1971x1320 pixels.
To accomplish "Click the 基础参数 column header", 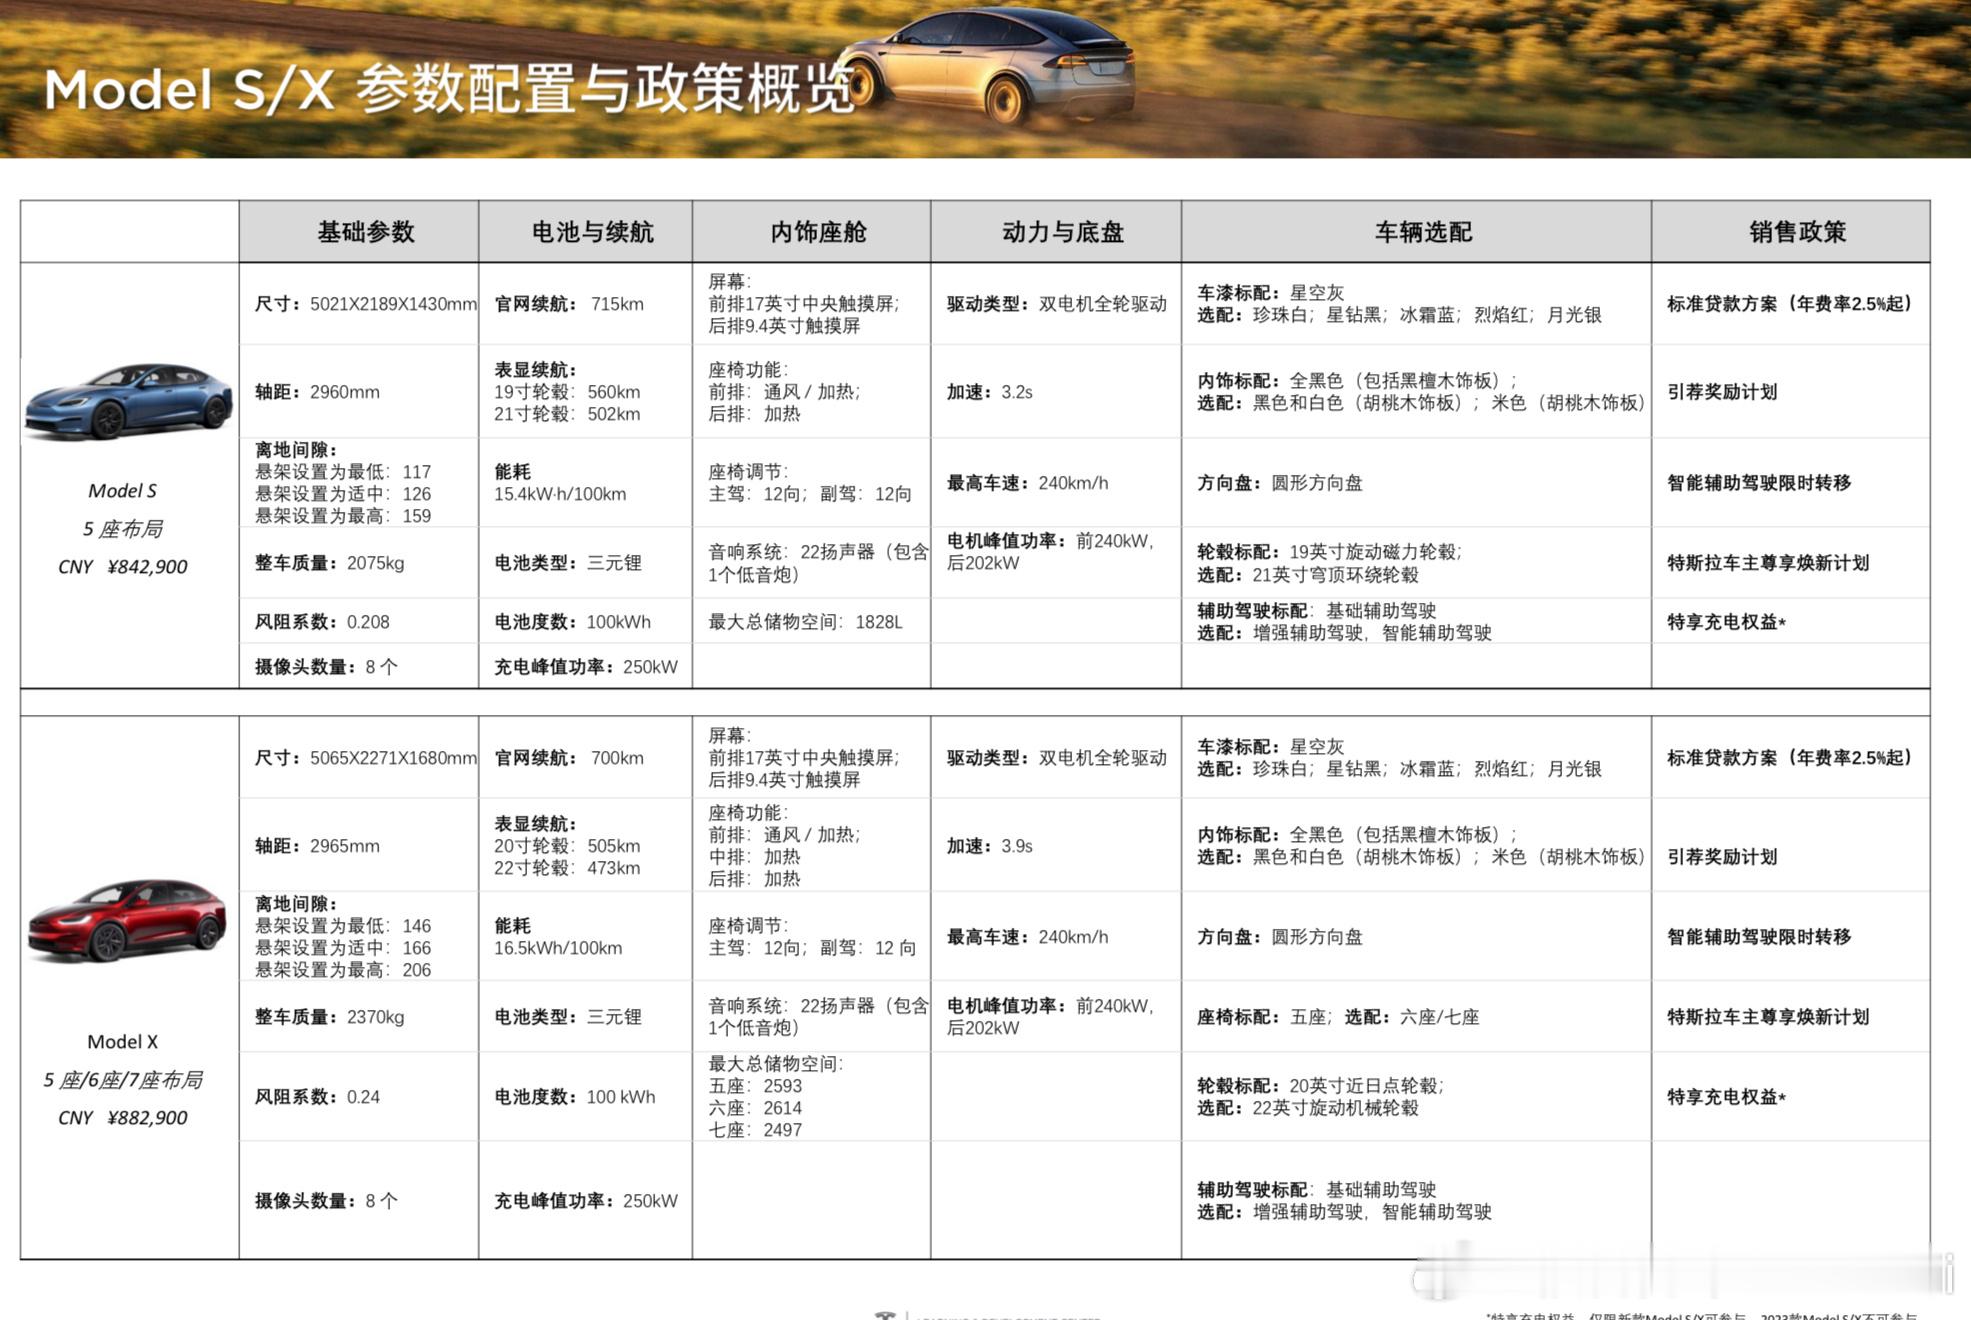I will point(365,232).
